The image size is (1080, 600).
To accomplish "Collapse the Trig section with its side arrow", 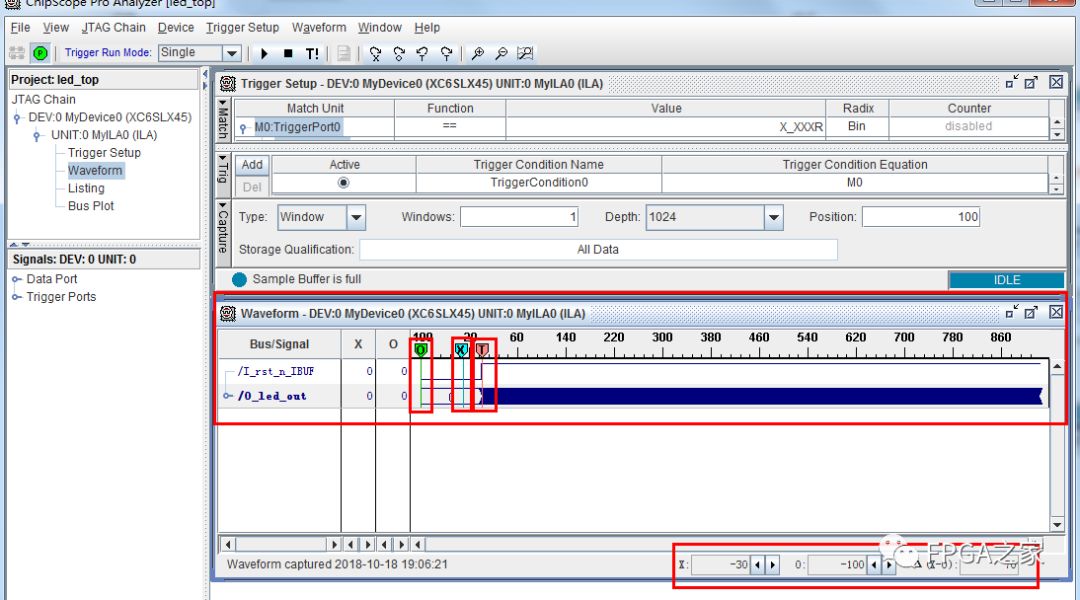I will coord(222,159).
